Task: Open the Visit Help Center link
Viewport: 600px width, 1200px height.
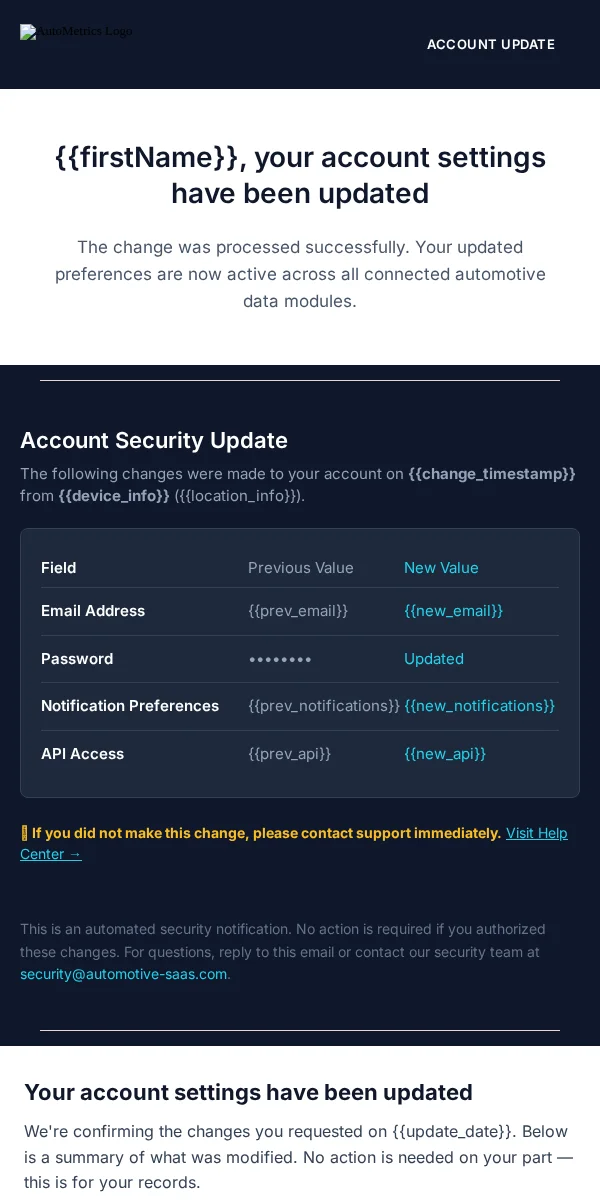Action: pyautogui.click(x=294, y=843)
